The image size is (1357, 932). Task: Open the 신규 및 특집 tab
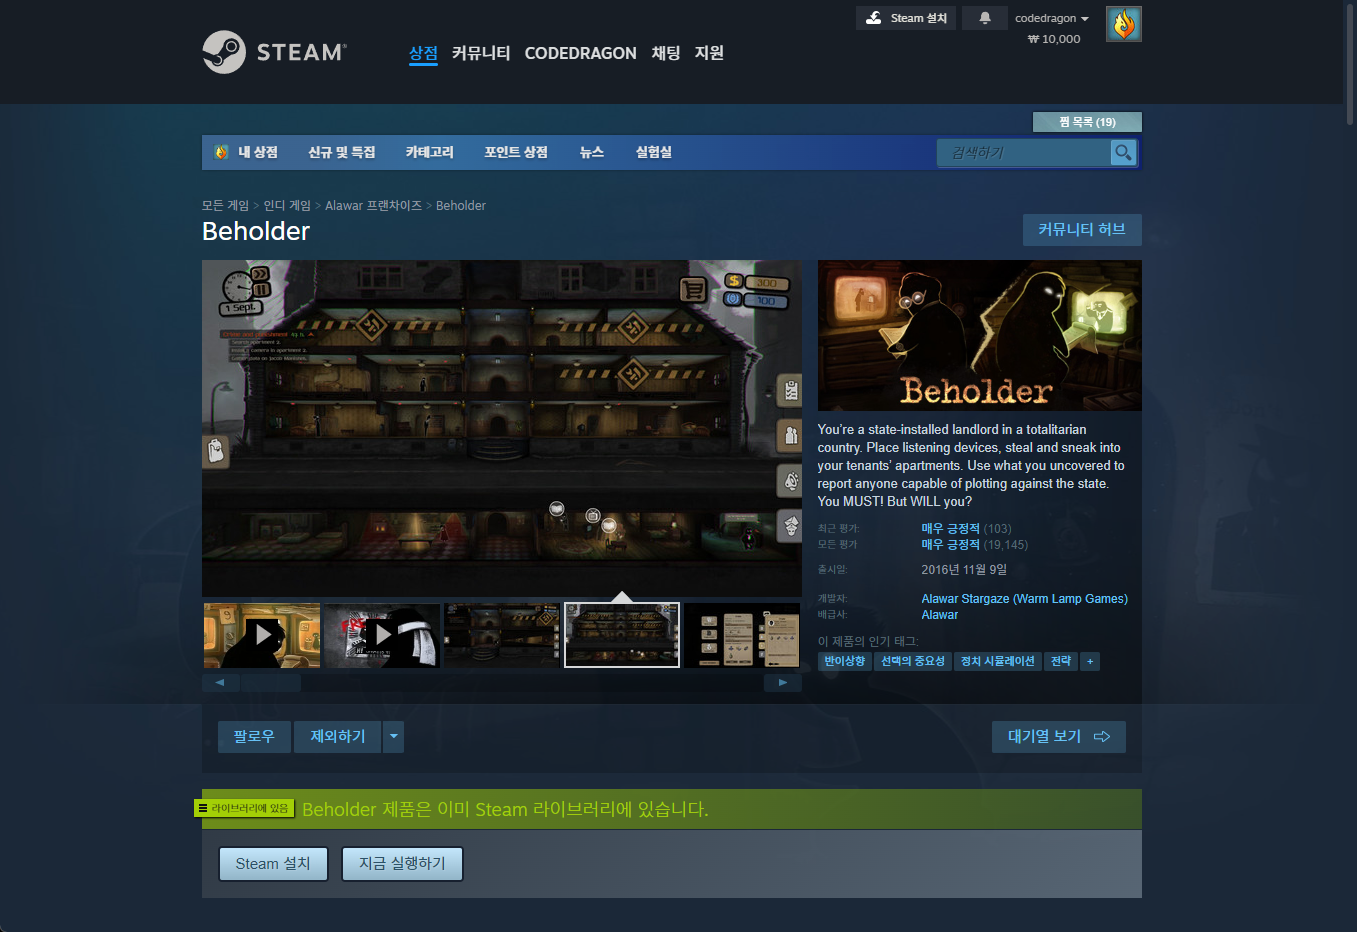pyautogui.click(x=342, y=152)
